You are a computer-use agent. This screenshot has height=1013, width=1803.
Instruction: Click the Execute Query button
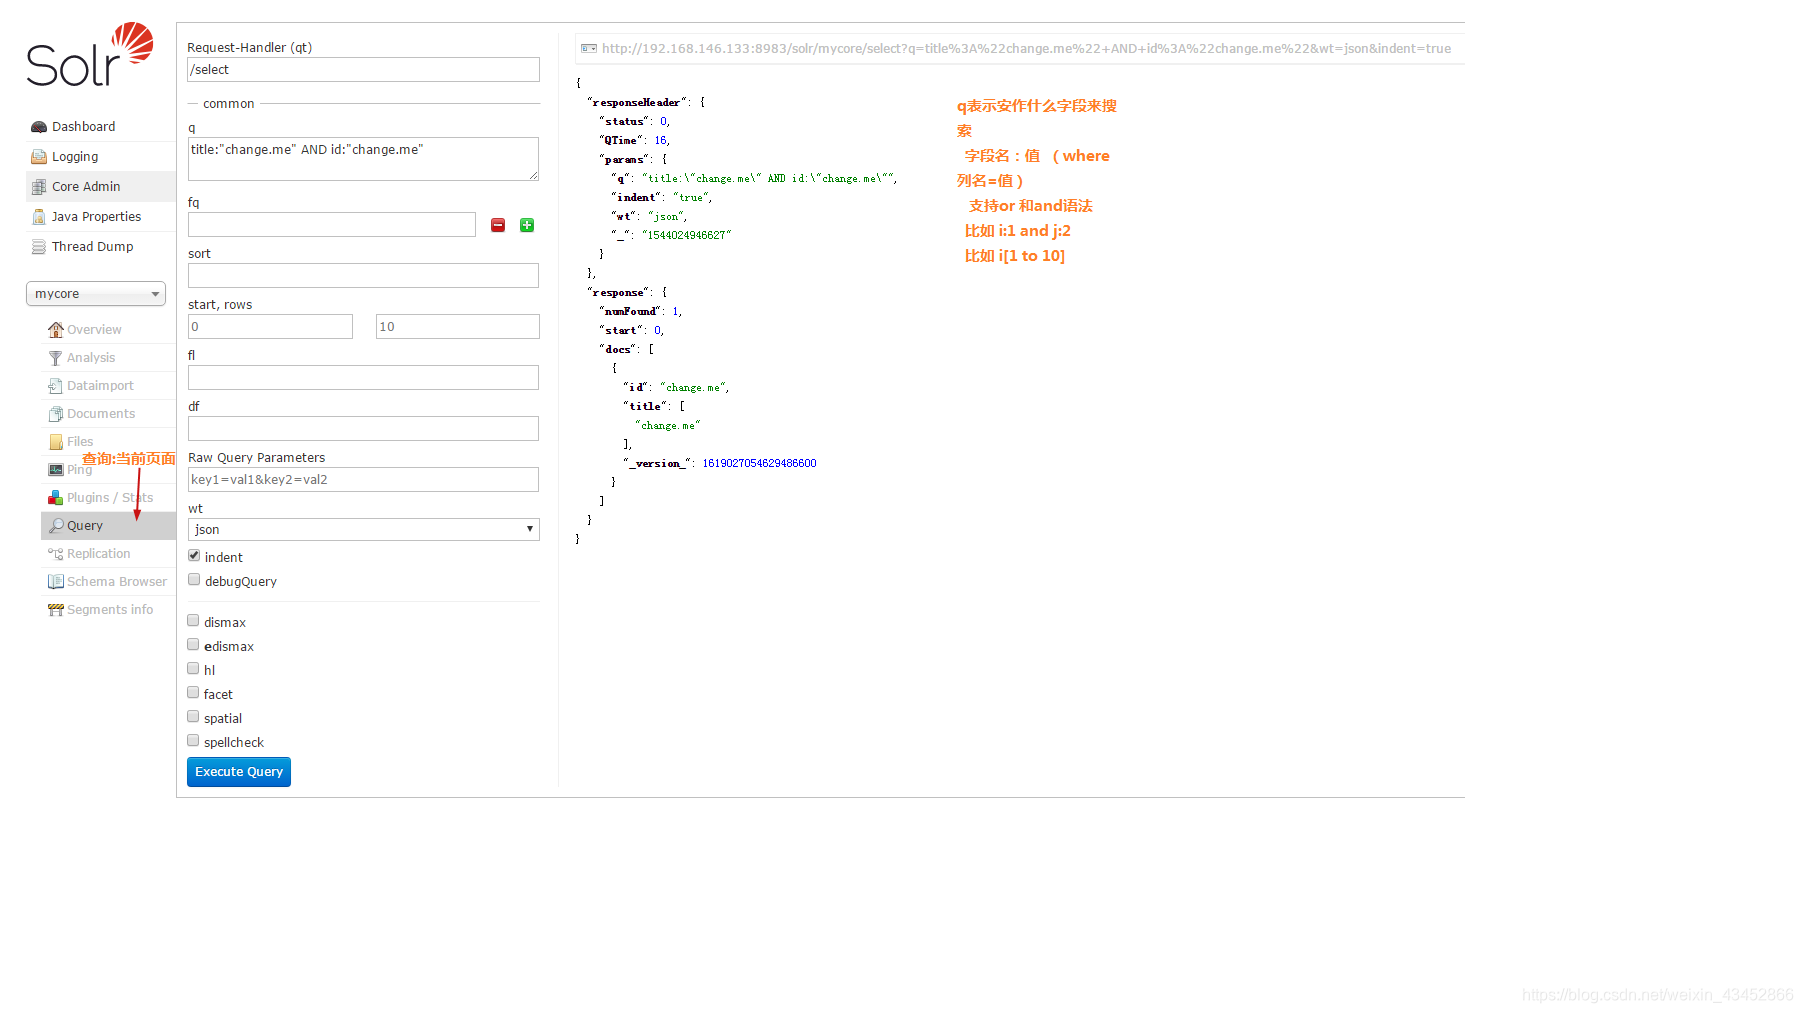click(x=239, y=772)
